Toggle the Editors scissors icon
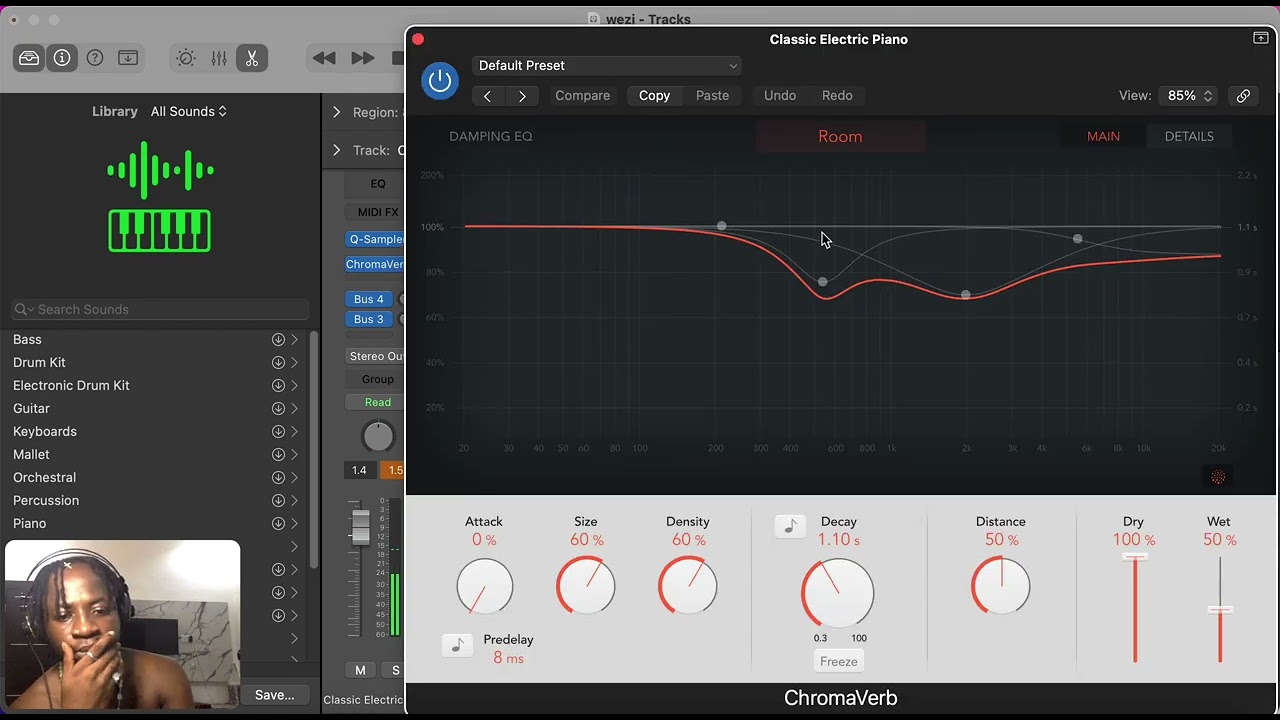The width and height of the screenshot is (1280, 720). point(252,58)
